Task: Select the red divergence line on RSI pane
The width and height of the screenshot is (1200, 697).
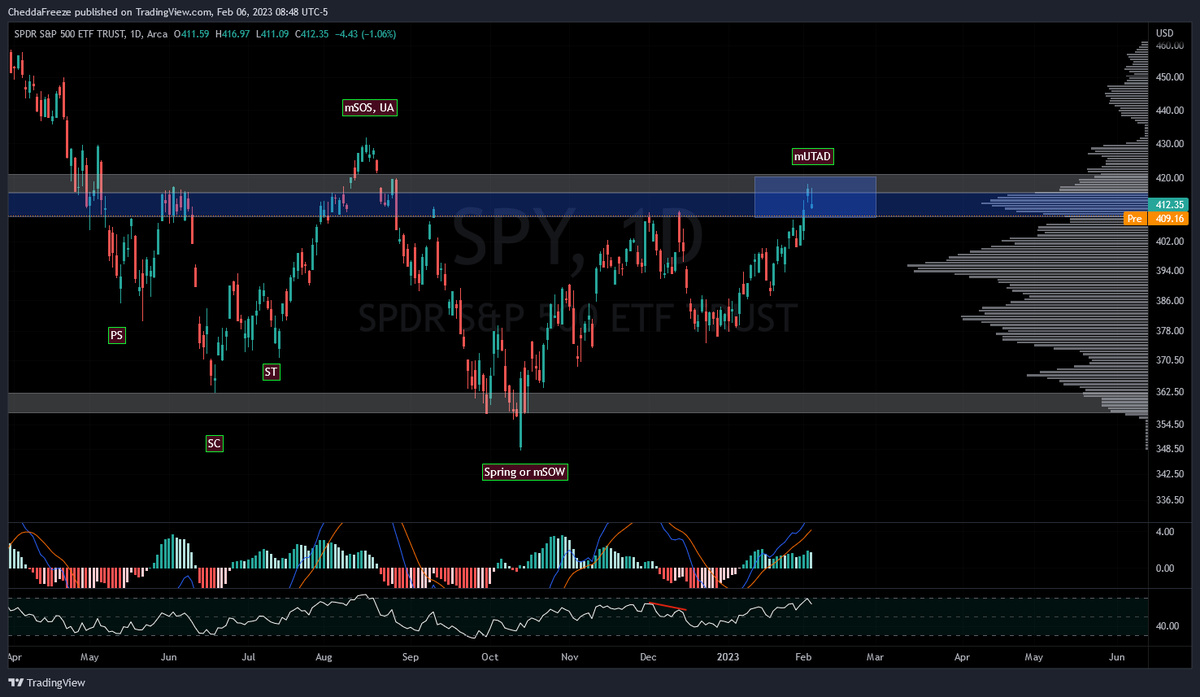Action: [x=666, y=607]
